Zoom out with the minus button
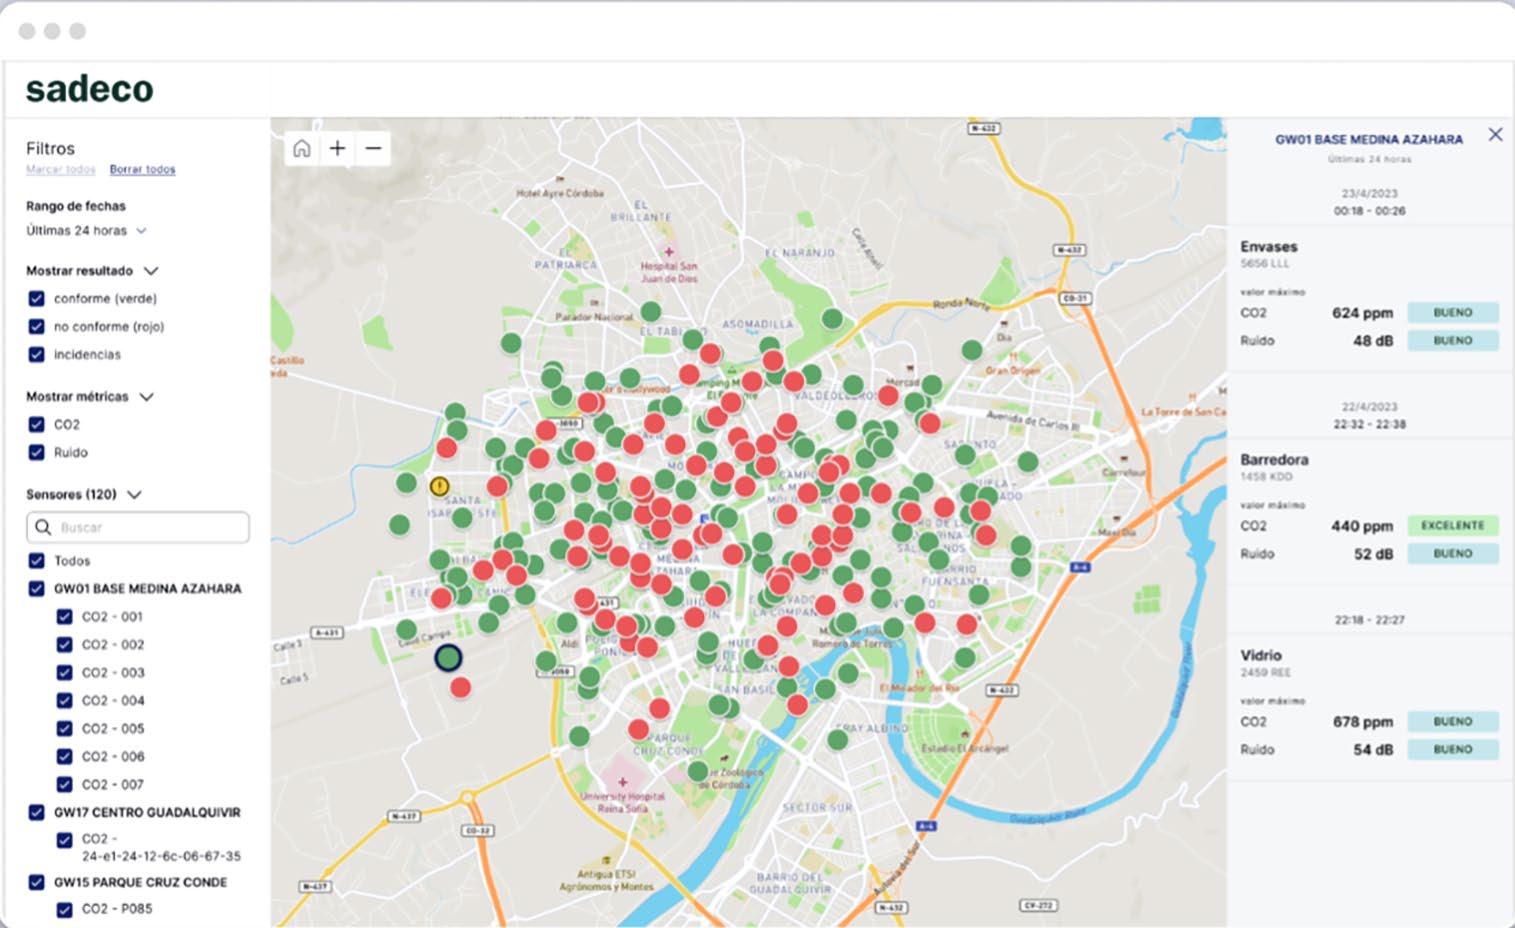 tap(373, 149)
